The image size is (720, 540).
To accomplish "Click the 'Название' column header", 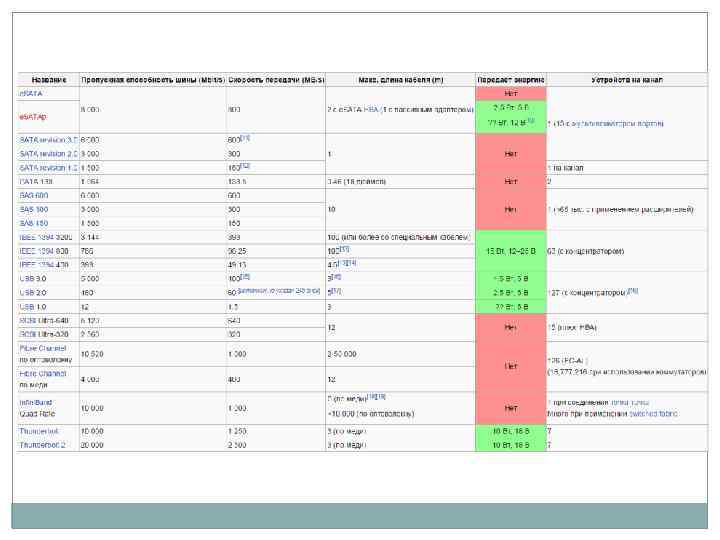I will (x=49, y=80).
